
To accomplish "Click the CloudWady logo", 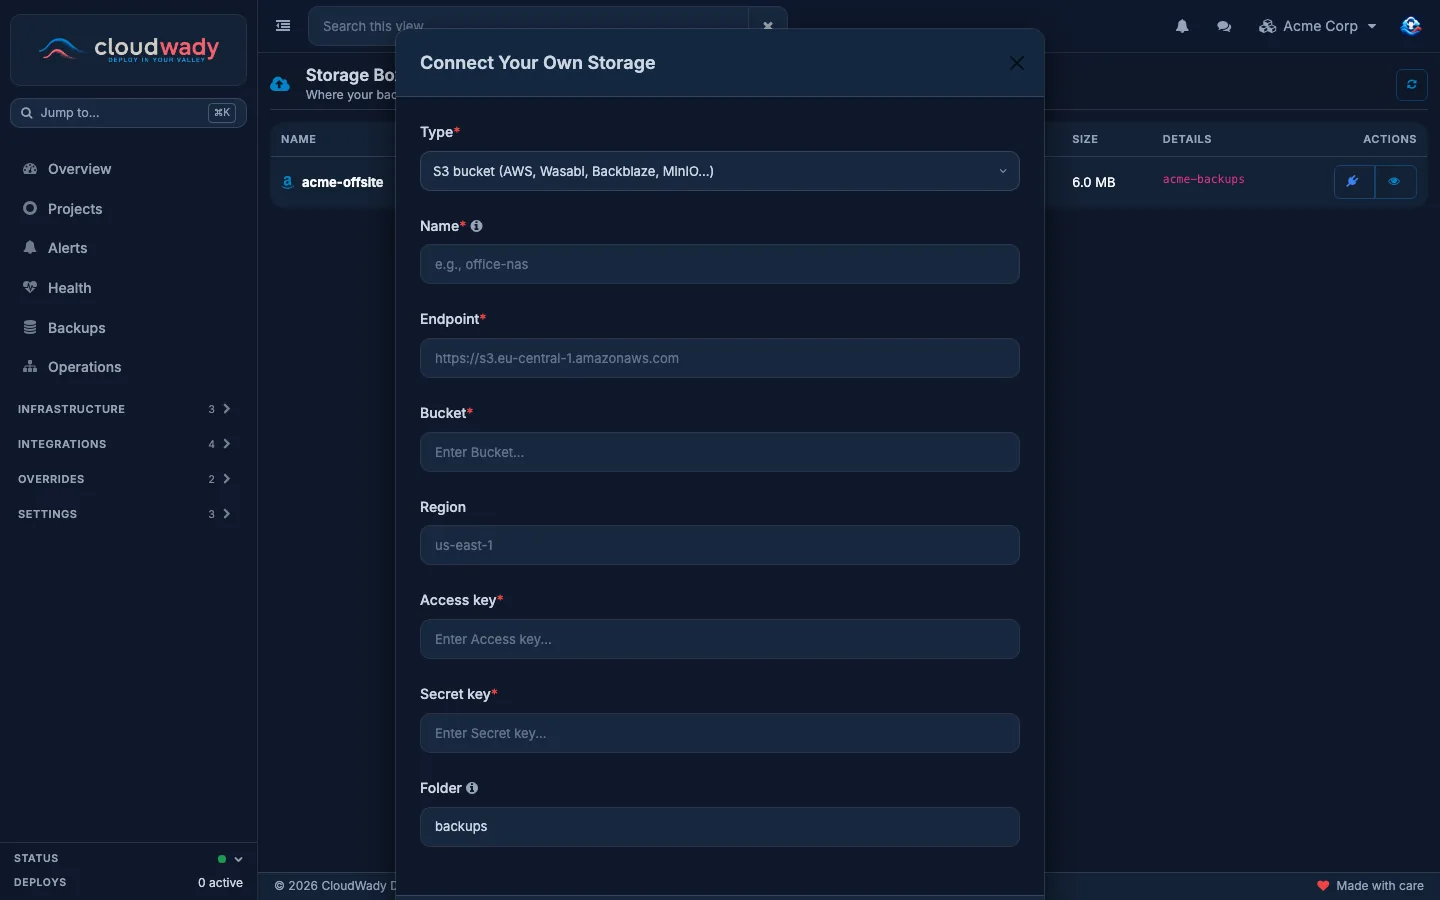I will tap(128, 49).
